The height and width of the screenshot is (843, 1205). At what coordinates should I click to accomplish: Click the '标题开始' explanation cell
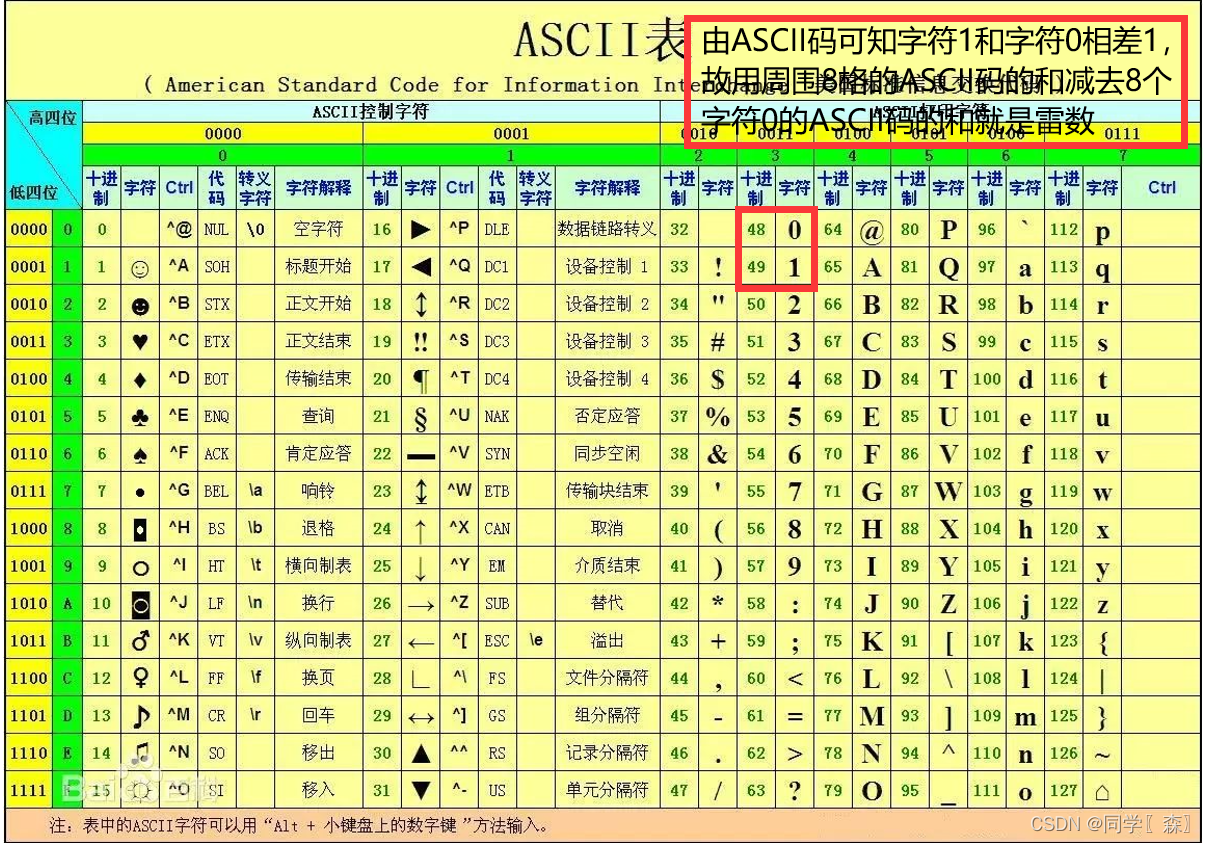pos(318,267)
